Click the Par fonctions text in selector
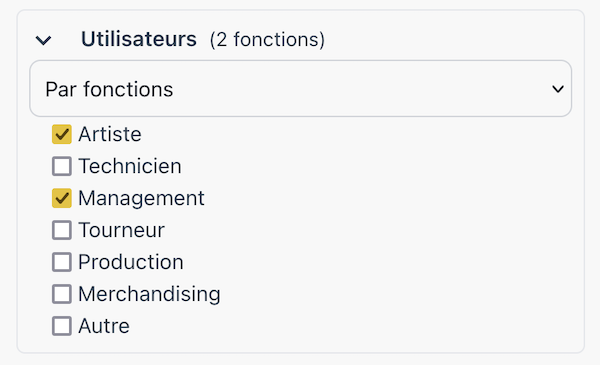 click(109, 89)
